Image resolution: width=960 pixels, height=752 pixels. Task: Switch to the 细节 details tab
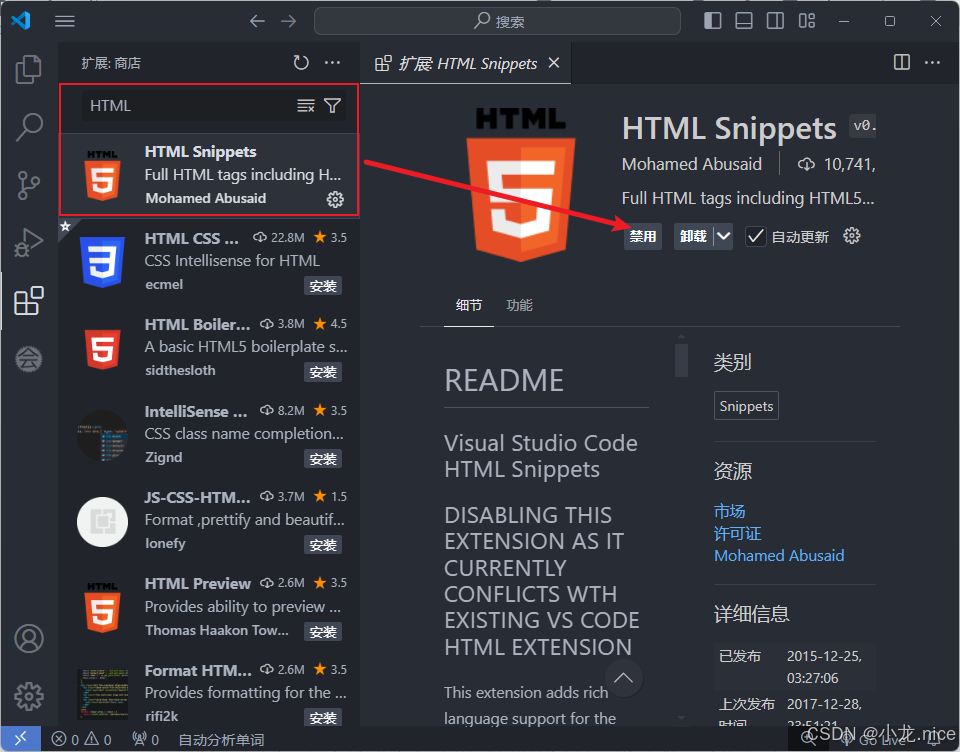pyautogui.click(x=469, y=305)
